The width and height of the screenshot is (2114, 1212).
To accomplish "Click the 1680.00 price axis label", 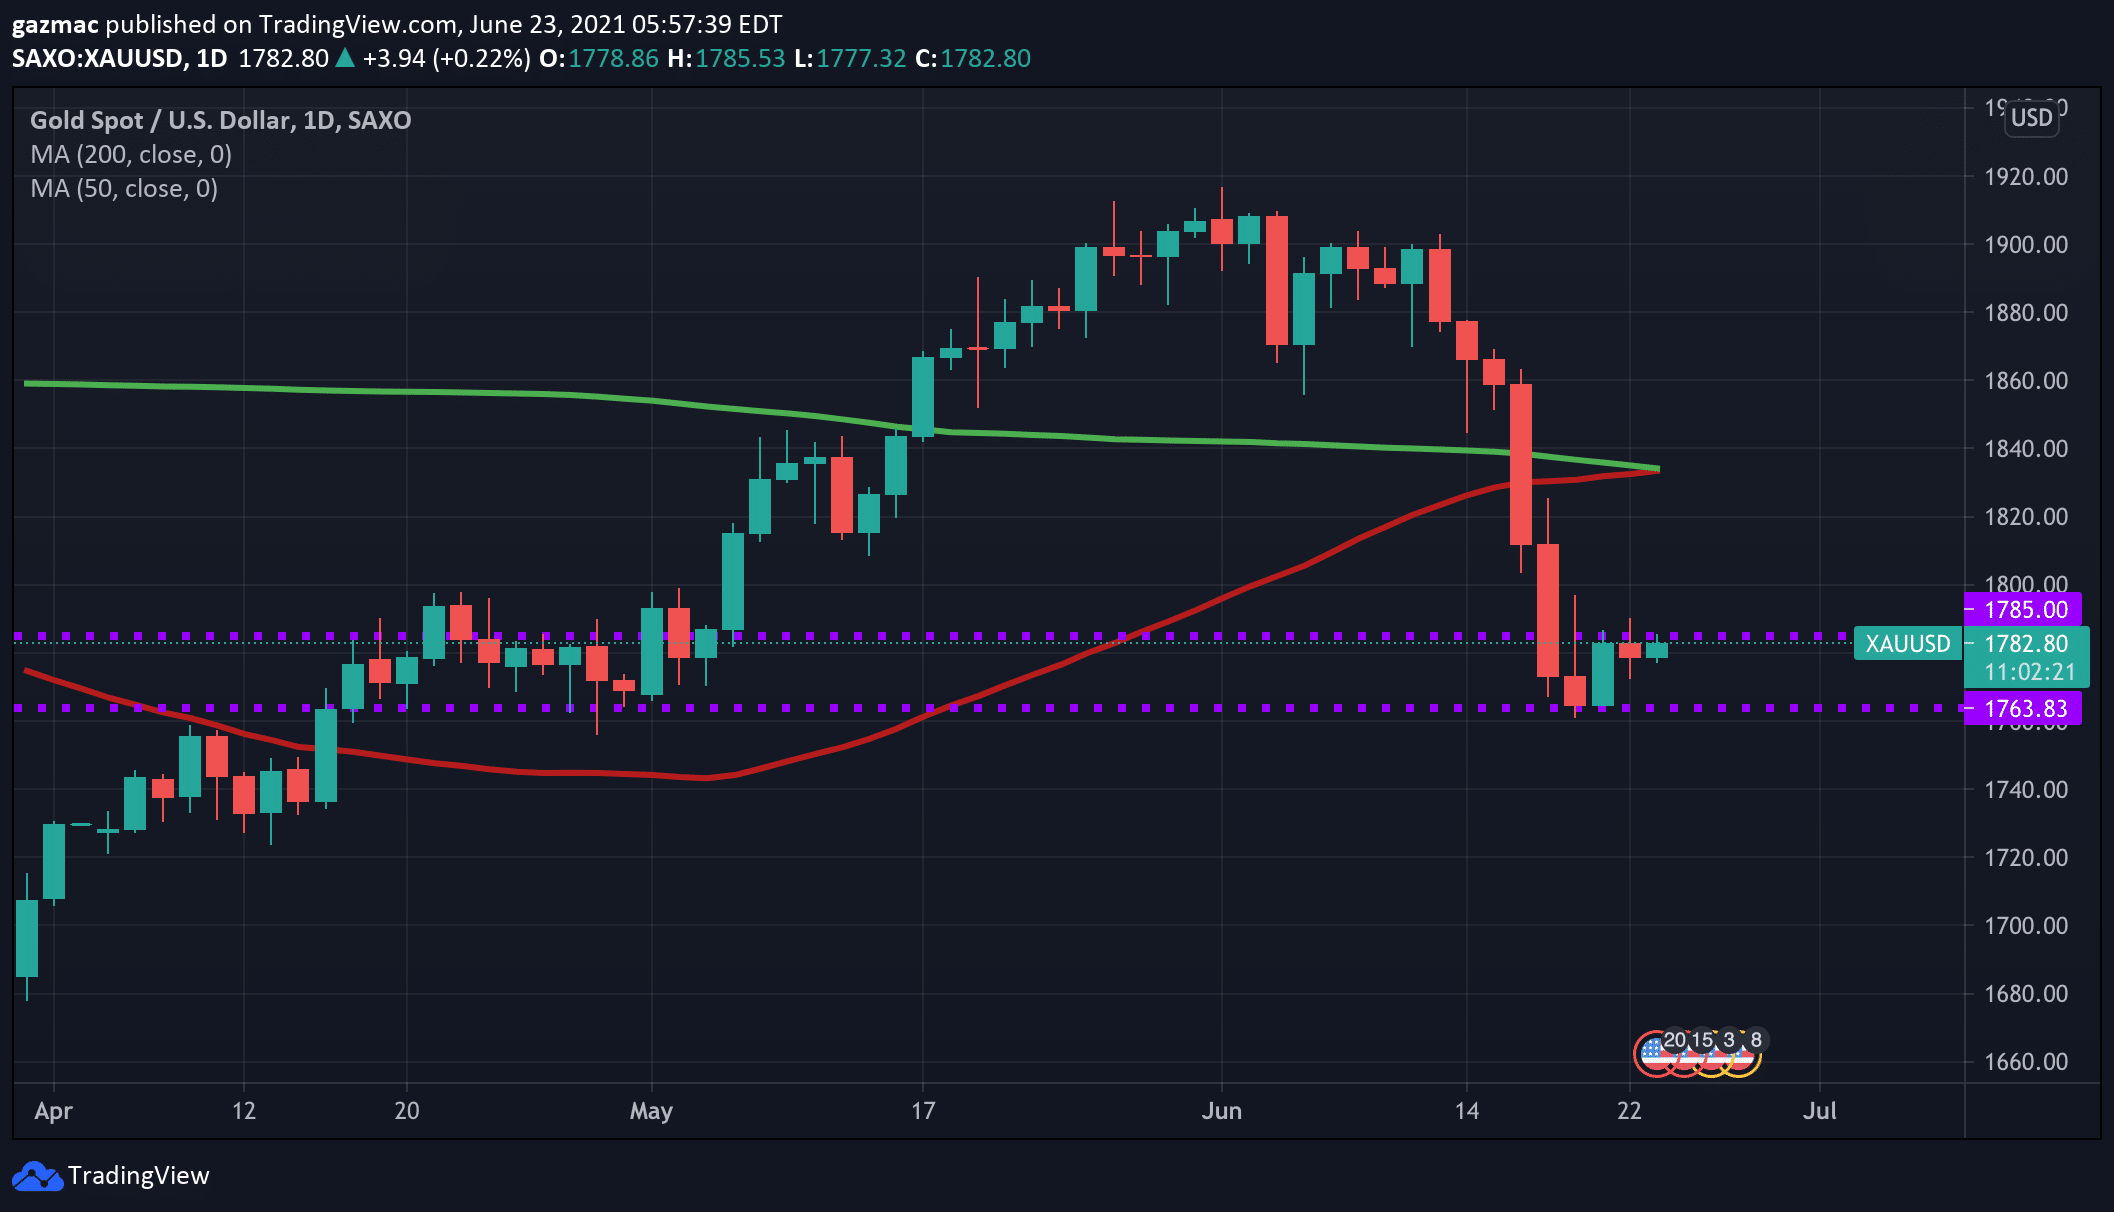I will point(2026,994).
